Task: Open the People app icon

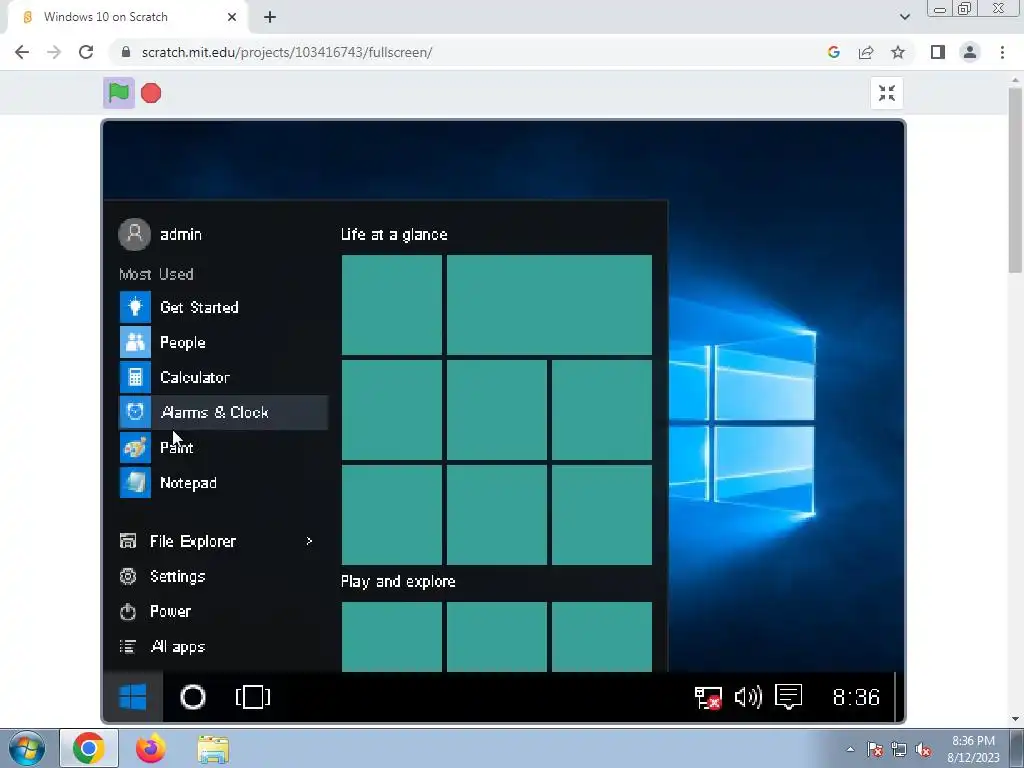Action: click(135, 342)
